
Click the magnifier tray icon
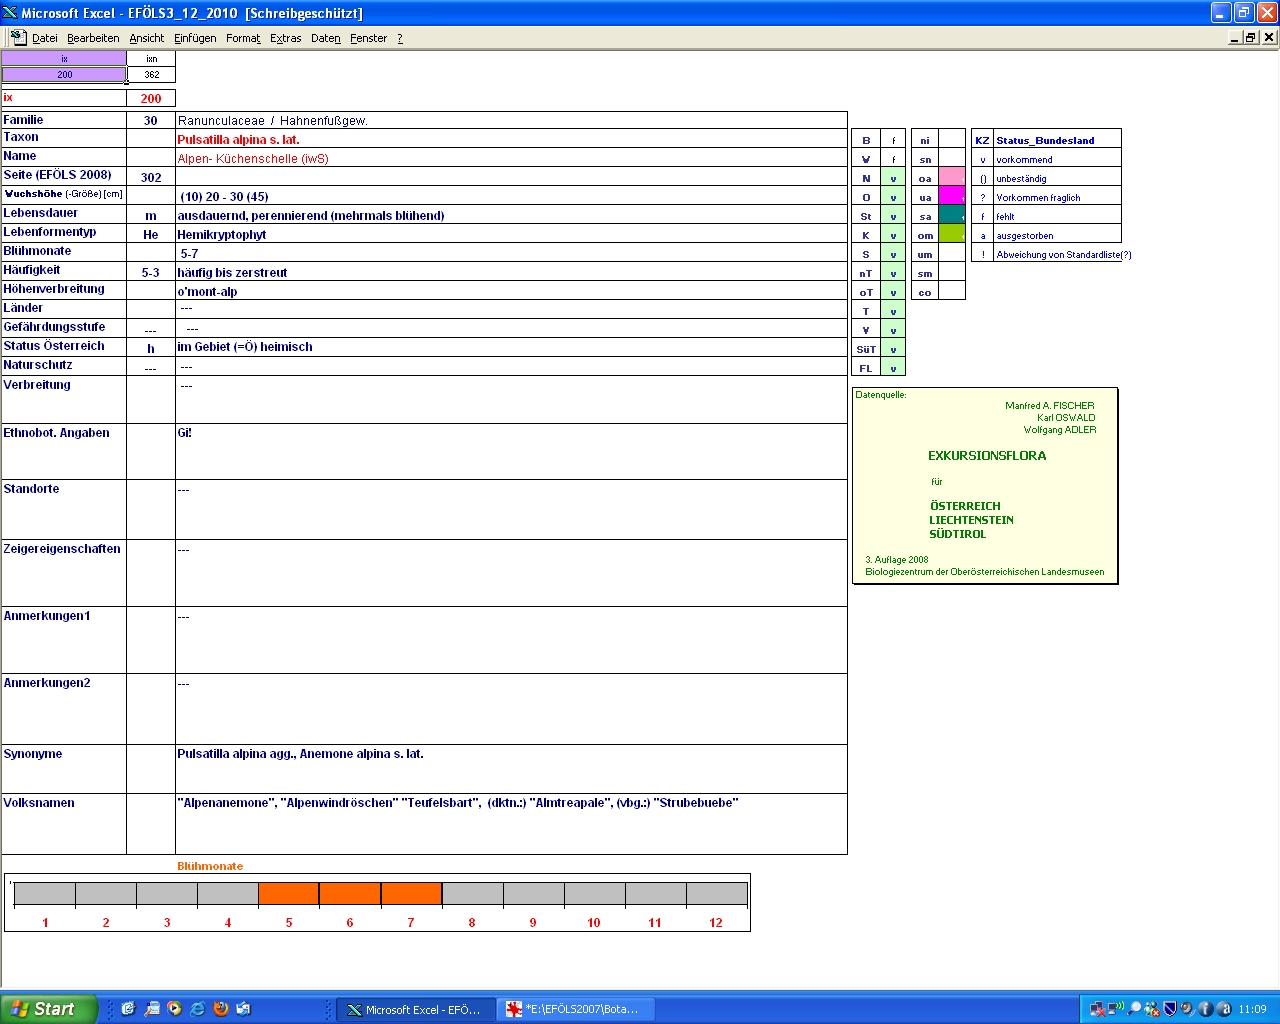(x=1135, y=1009)
